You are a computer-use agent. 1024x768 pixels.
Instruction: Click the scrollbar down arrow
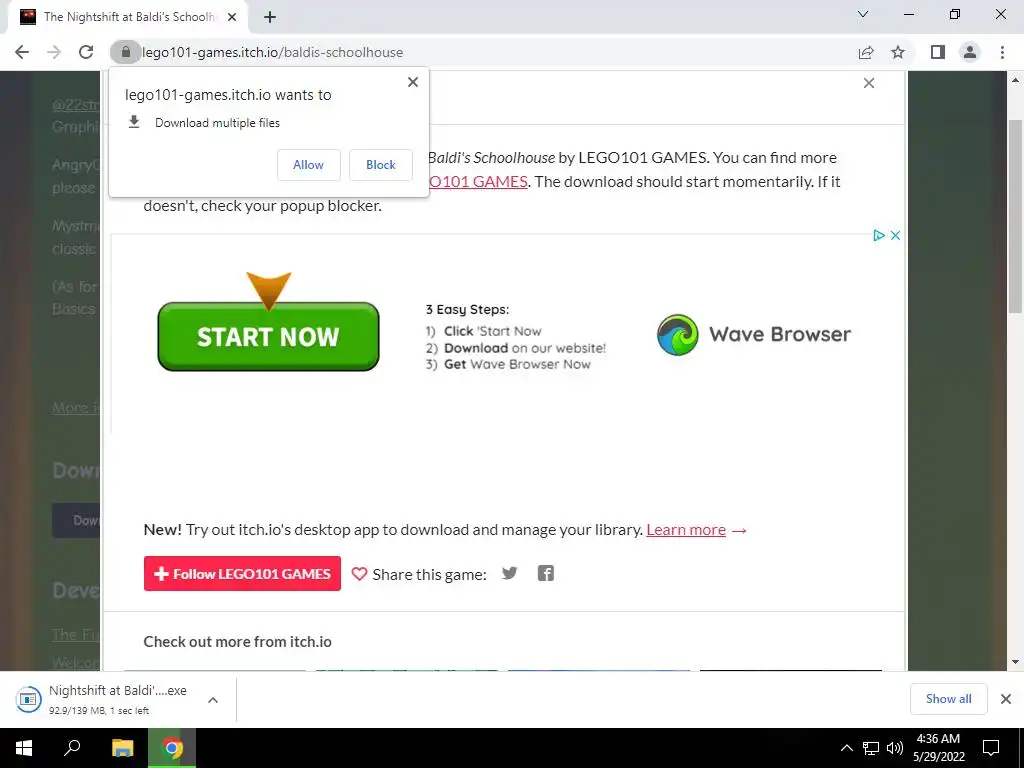tap(1015, 662)
